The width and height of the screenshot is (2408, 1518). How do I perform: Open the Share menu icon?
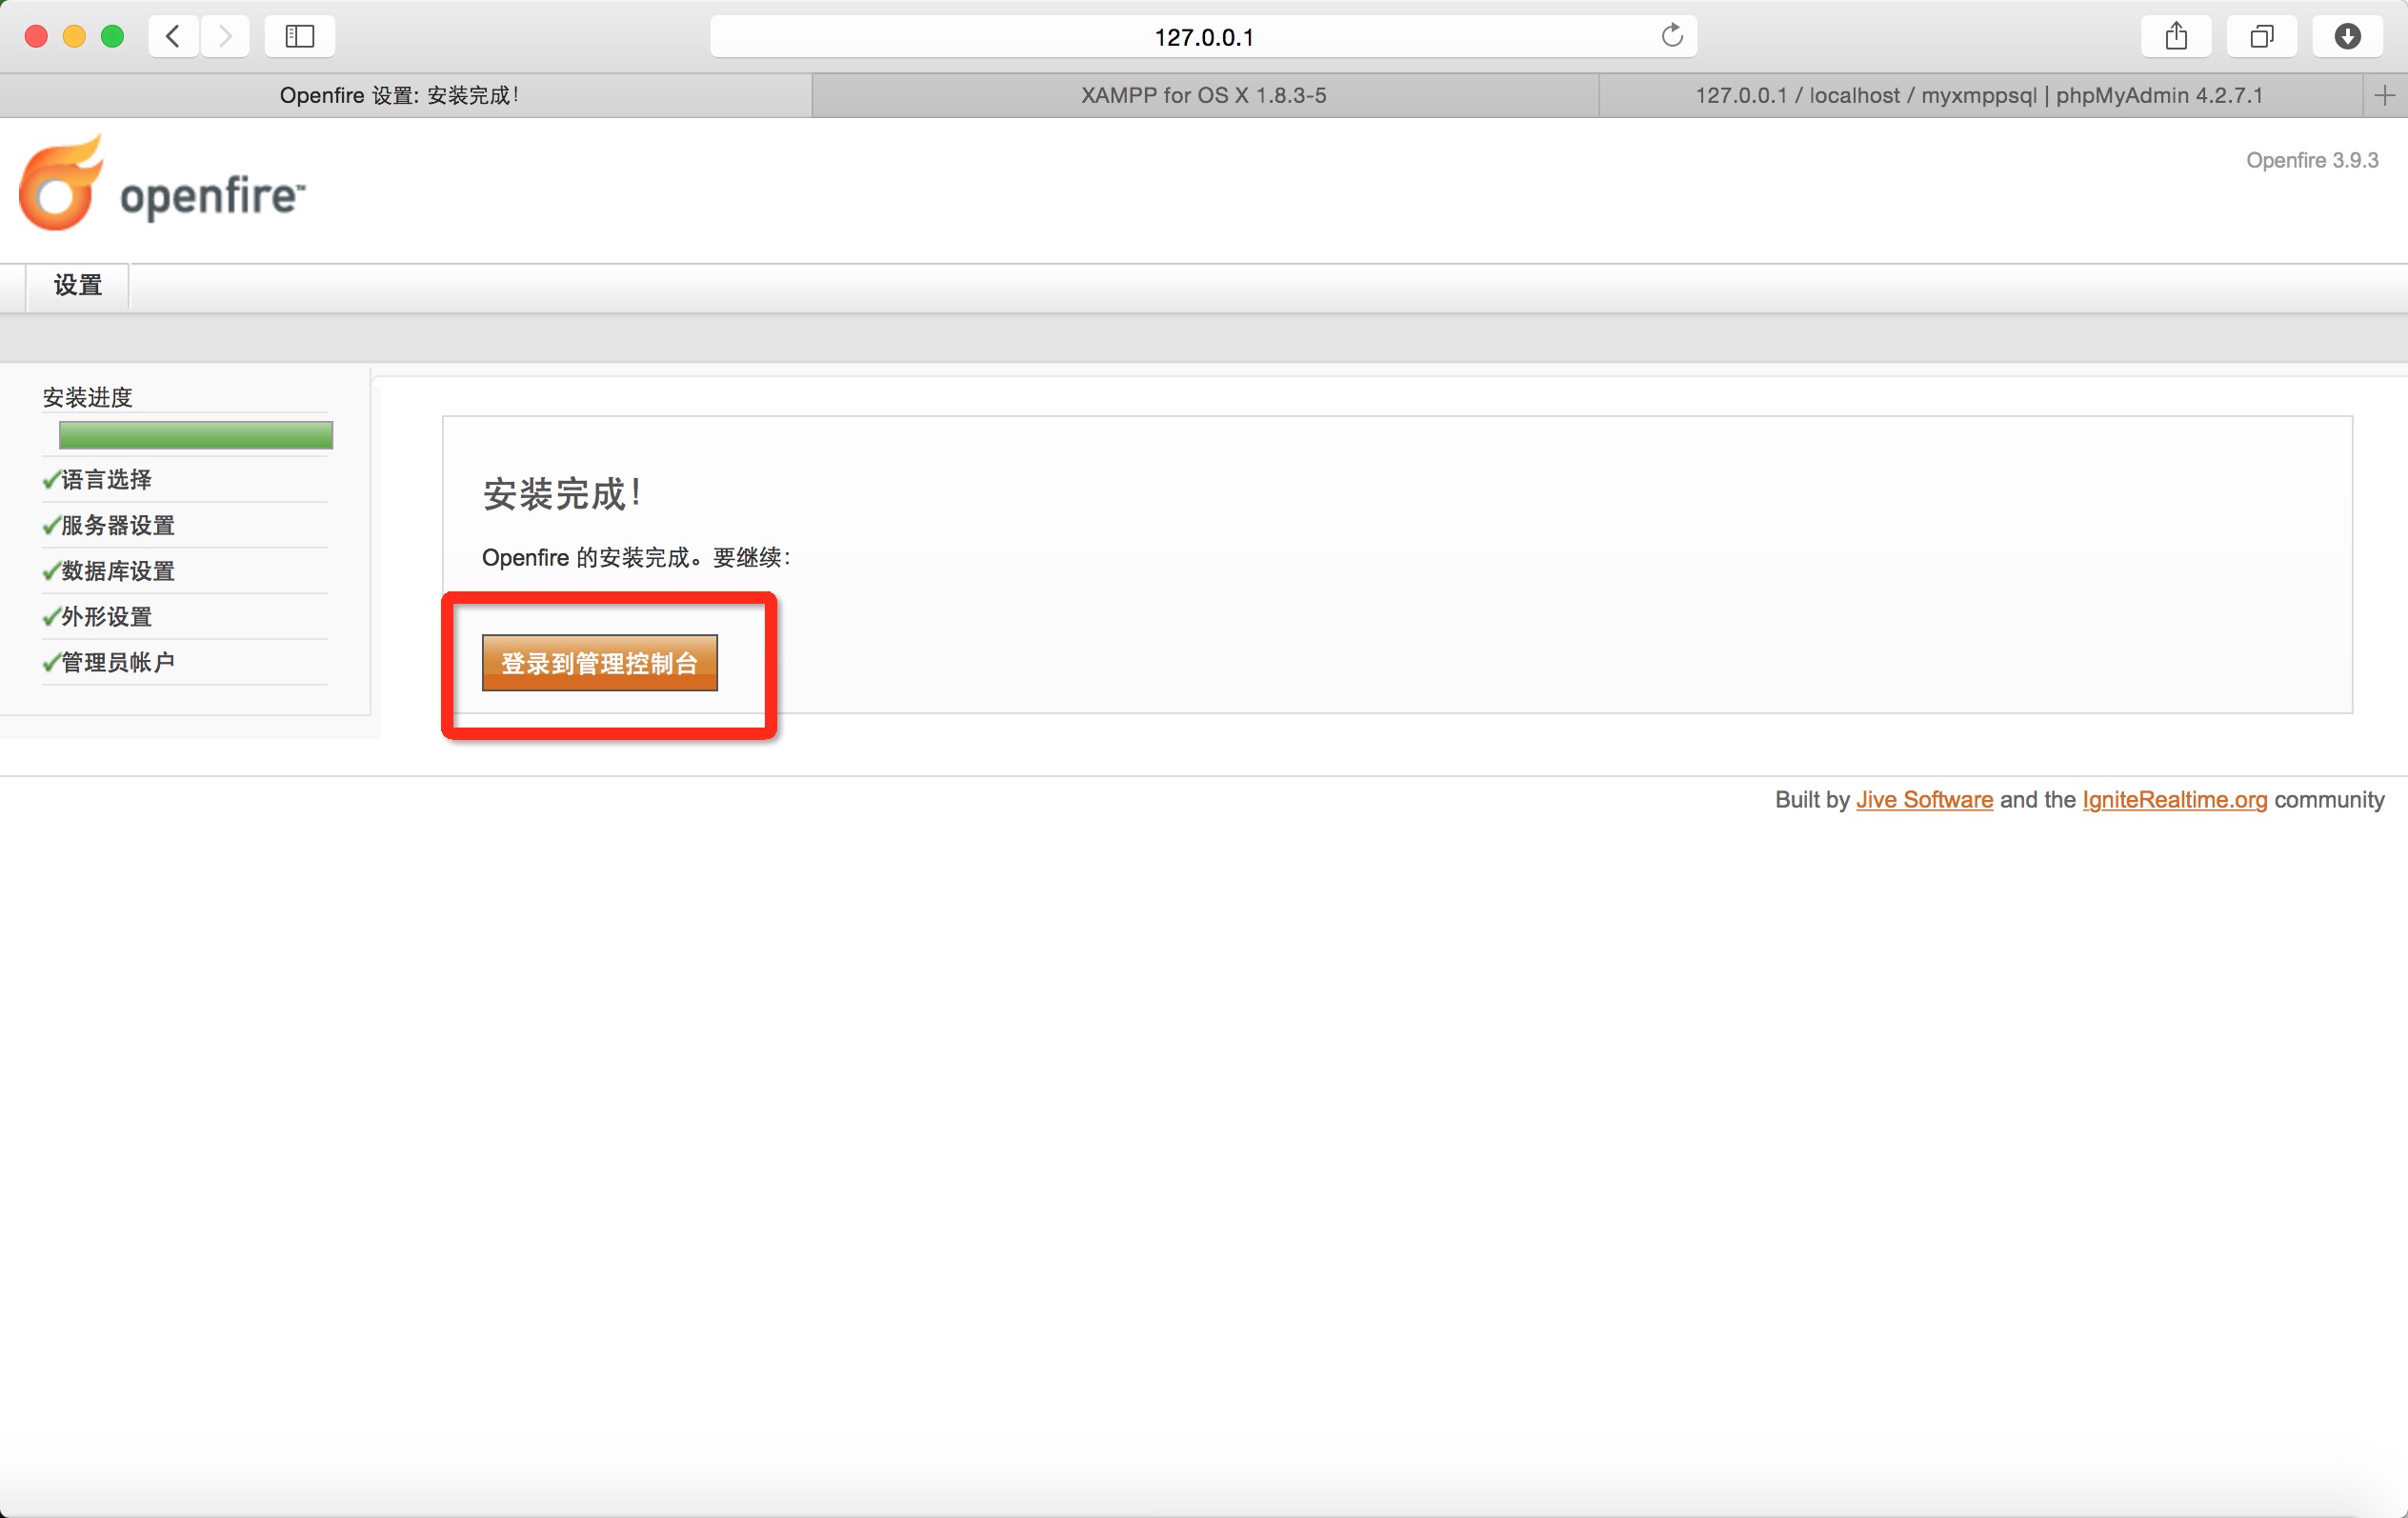(2176, 37)
